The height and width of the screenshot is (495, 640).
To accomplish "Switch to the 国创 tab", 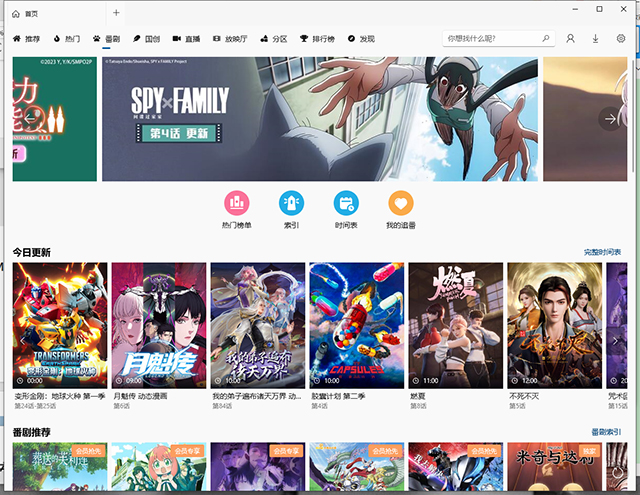I will (147, 39).
